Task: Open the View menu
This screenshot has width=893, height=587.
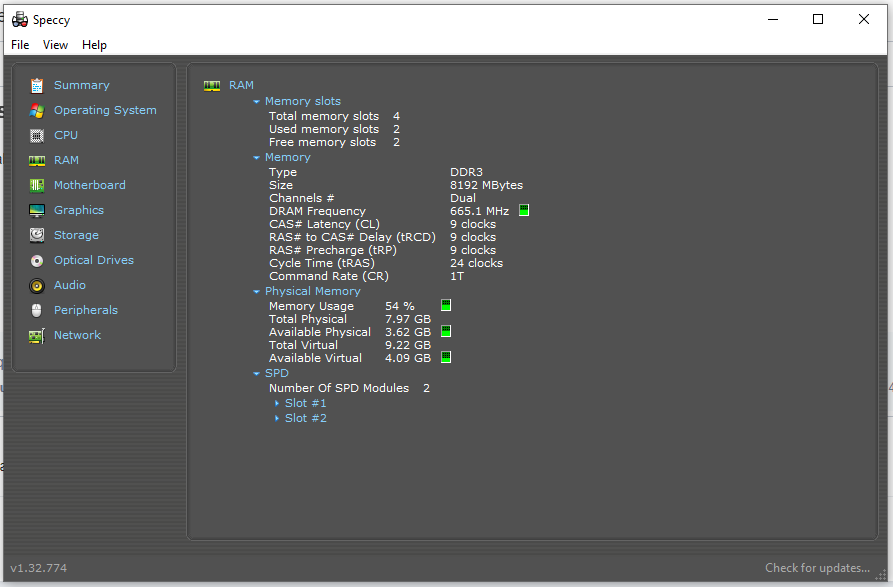Action: click(x=55, y=45)
